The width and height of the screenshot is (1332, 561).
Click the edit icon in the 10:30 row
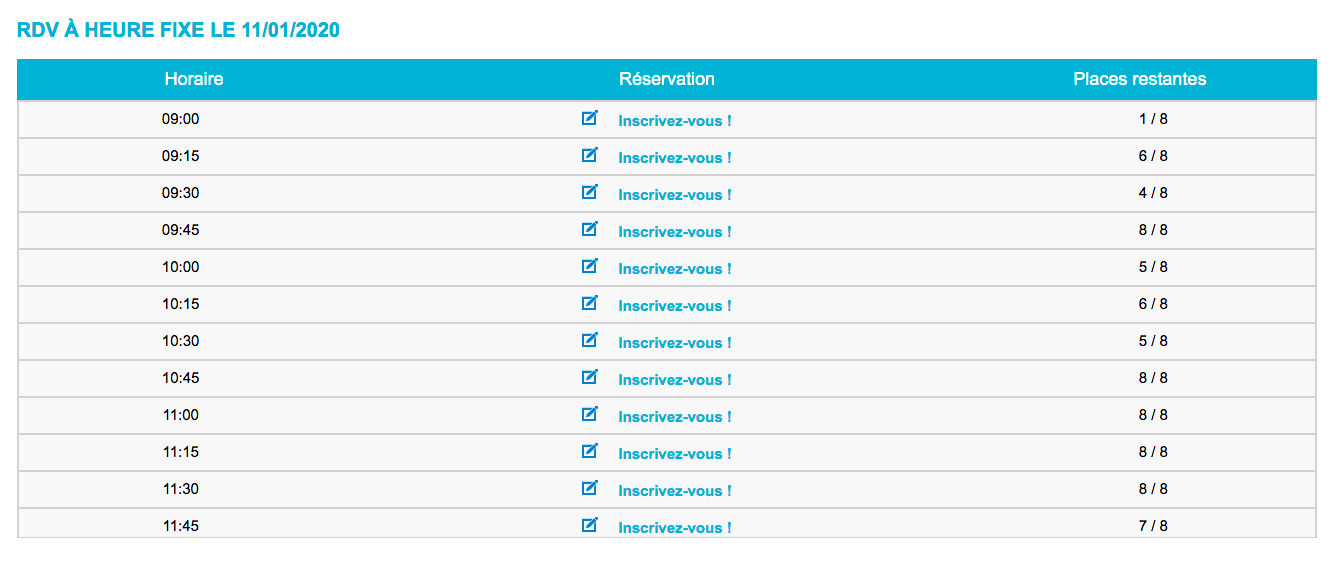click(x=590, y=340)
